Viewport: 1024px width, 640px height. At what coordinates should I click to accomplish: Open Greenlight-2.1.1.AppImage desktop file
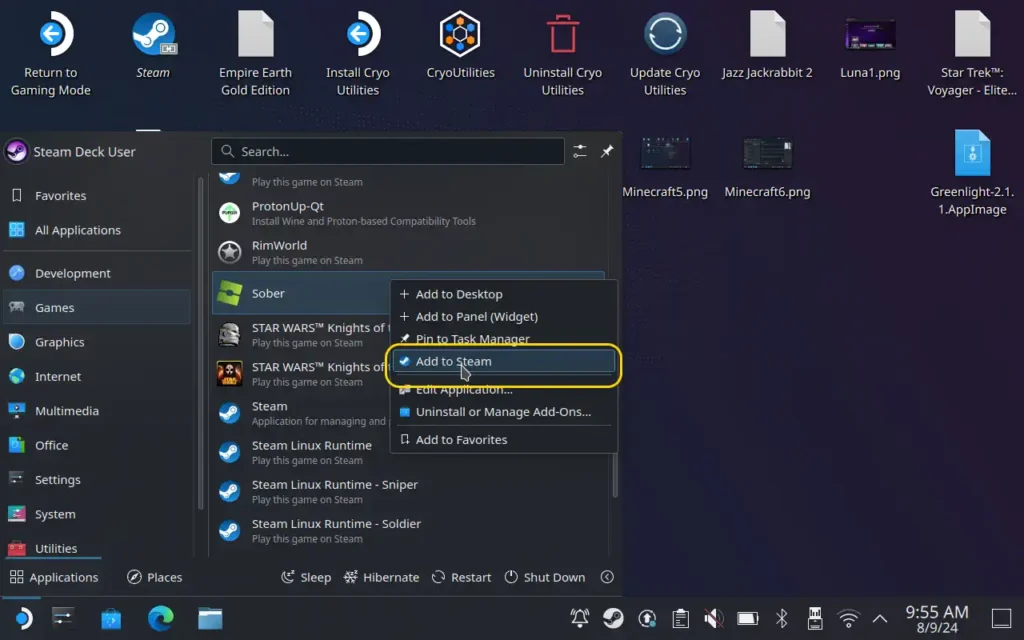pos(972,173)
